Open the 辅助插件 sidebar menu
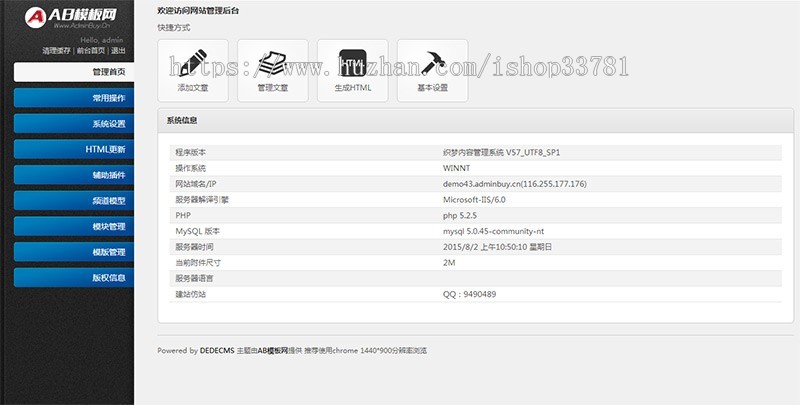 pos(74,175)
